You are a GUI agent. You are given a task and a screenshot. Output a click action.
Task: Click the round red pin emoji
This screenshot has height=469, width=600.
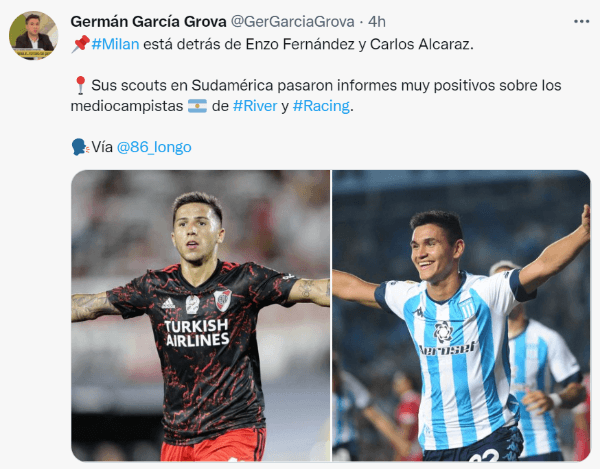coord(80,85)
